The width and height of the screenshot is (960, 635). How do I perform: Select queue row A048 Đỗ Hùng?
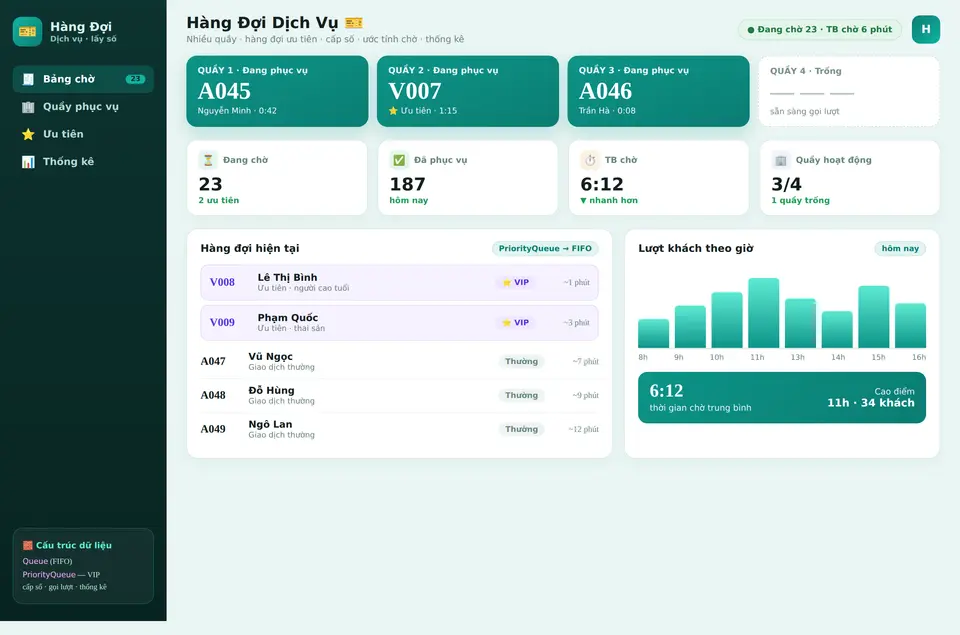[399, 395]
